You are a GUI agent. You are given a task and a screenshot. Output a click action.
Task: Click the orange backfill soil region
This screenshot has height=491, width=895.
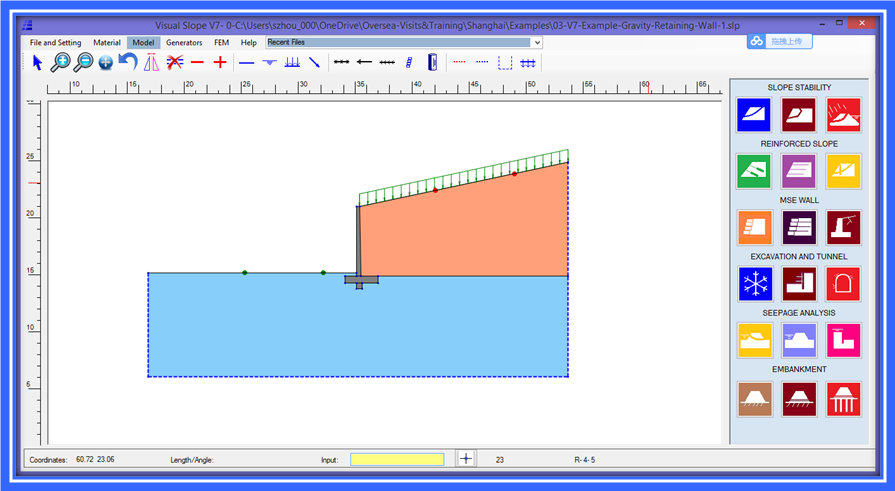(460, 235)
